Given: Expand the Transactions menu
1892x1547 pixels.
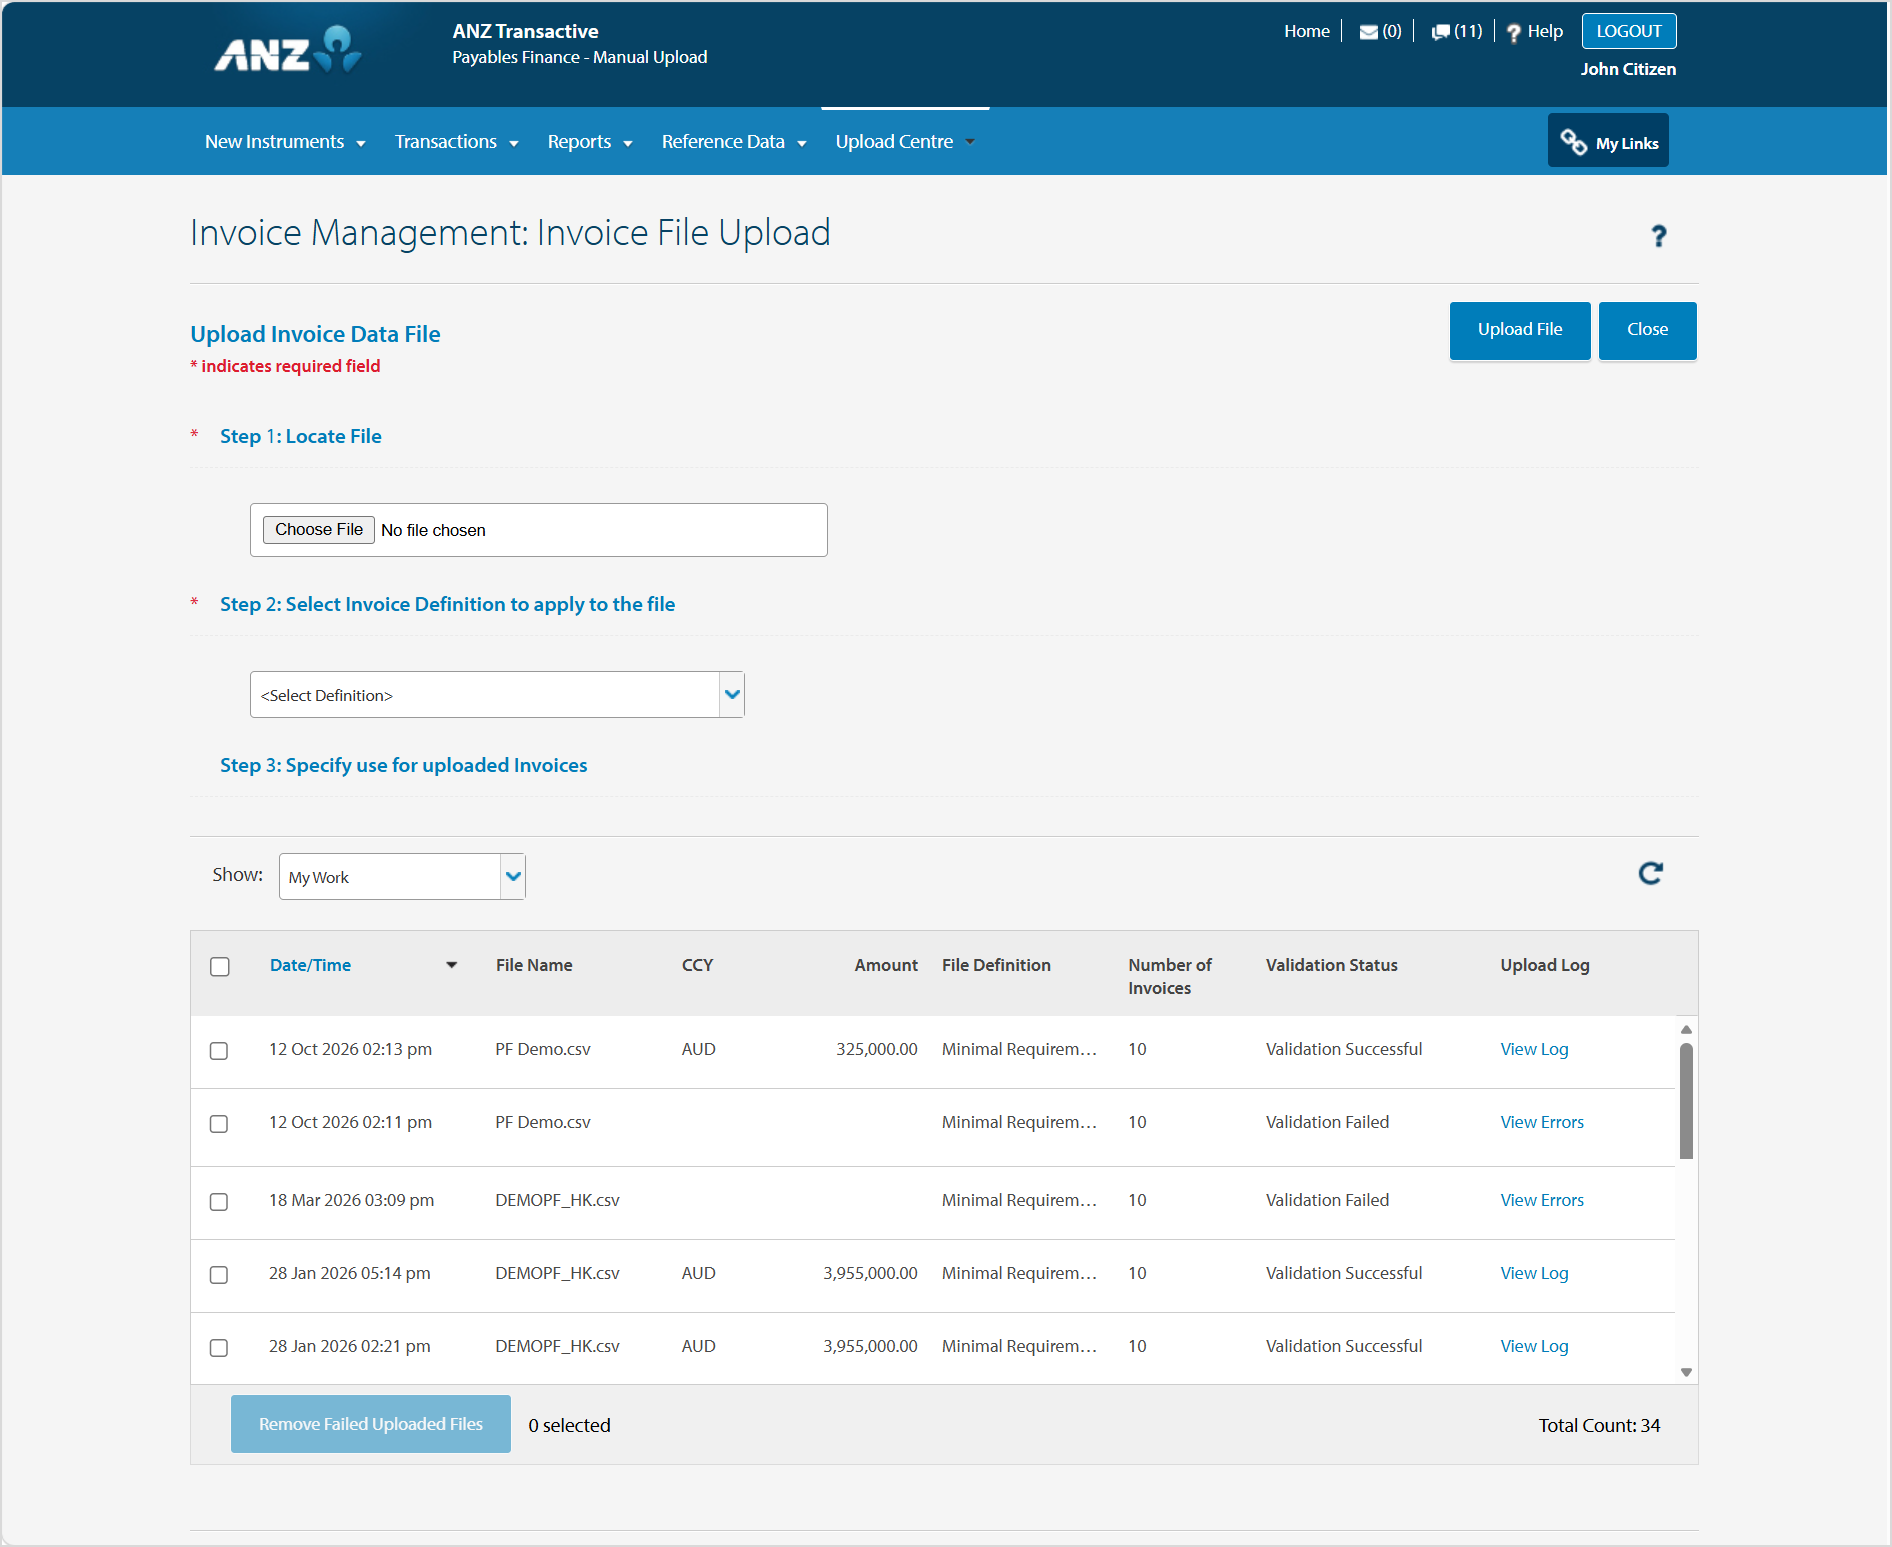Looking at the screenshot, I should tap(456, 142).
